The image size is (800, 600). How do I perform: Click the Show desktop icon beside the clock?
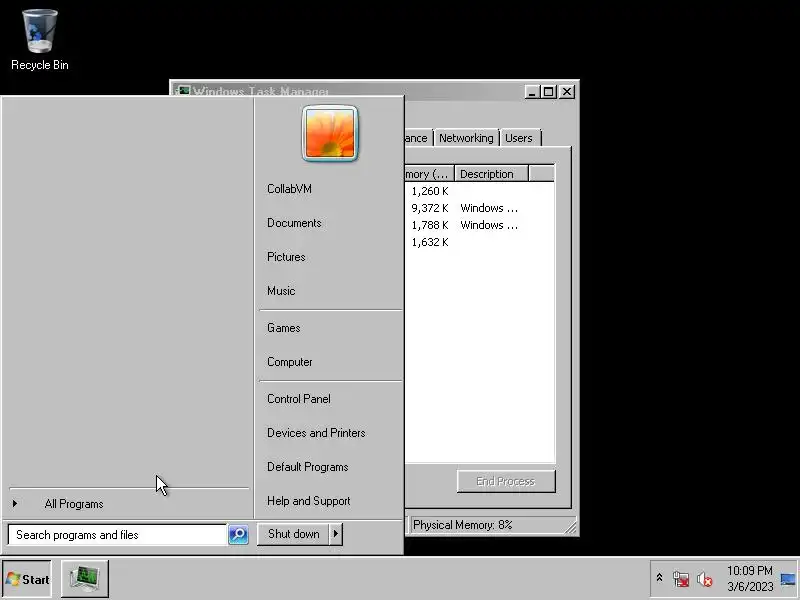(x=788, y=579)
